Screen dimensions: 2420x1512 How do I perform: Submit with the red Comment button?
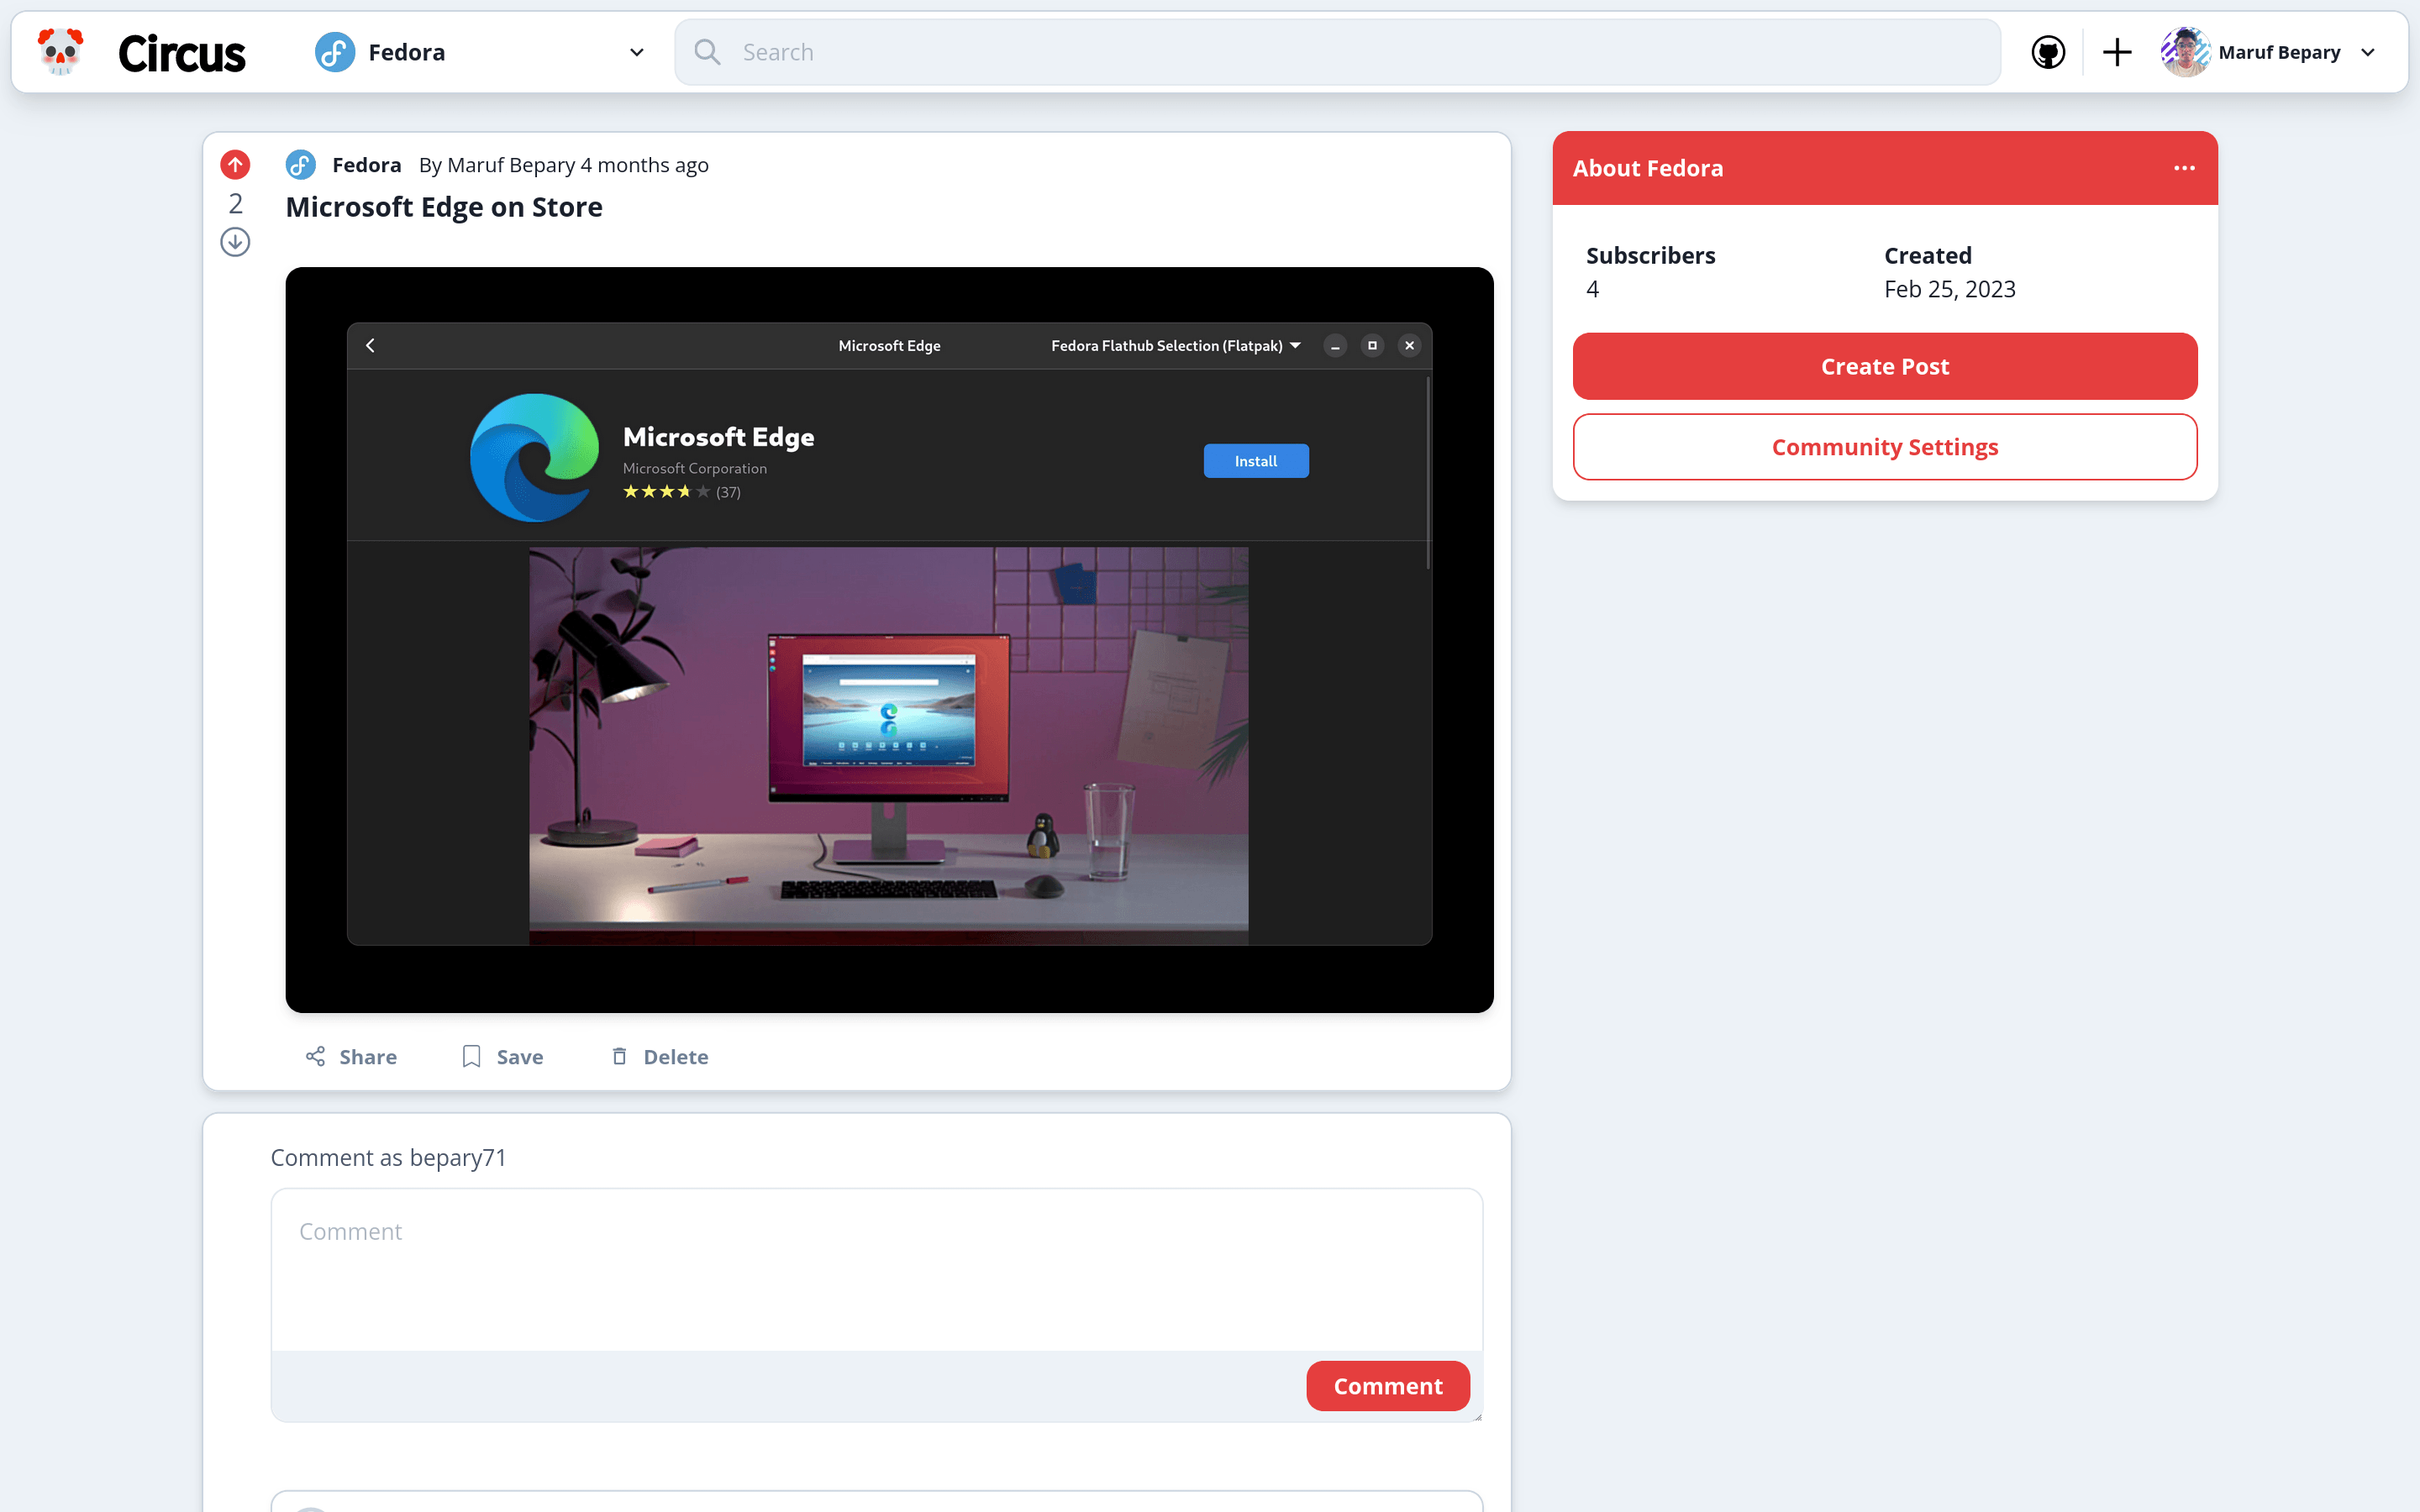point(1388,1386)
